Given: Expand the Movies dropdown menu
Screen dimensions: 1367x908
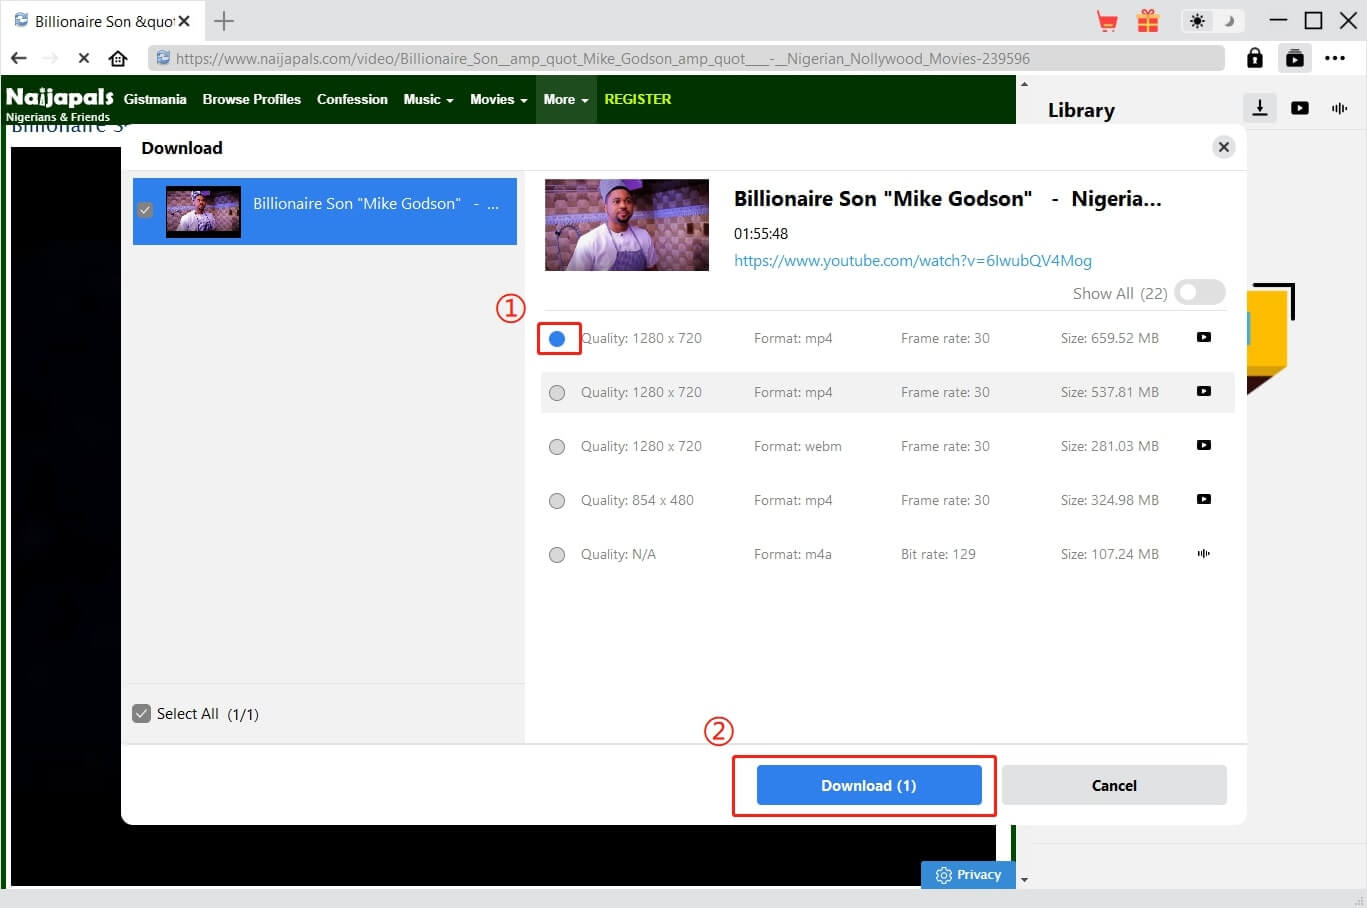Looking at the screenshot, I should pos(498,99).
